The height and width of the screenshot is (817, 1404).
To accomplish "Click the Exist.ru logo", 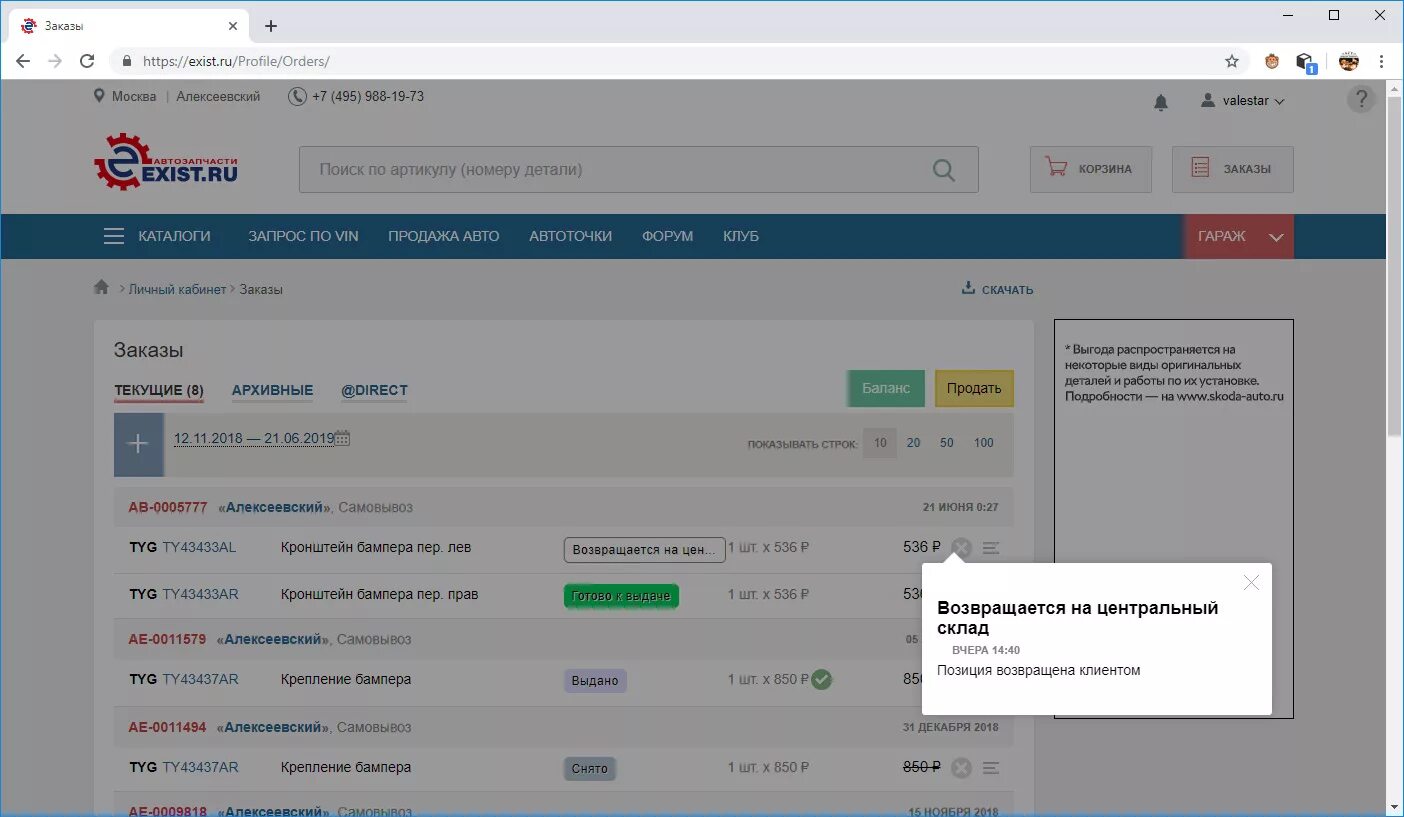I will pyautogui.click(x=166, y=162).
